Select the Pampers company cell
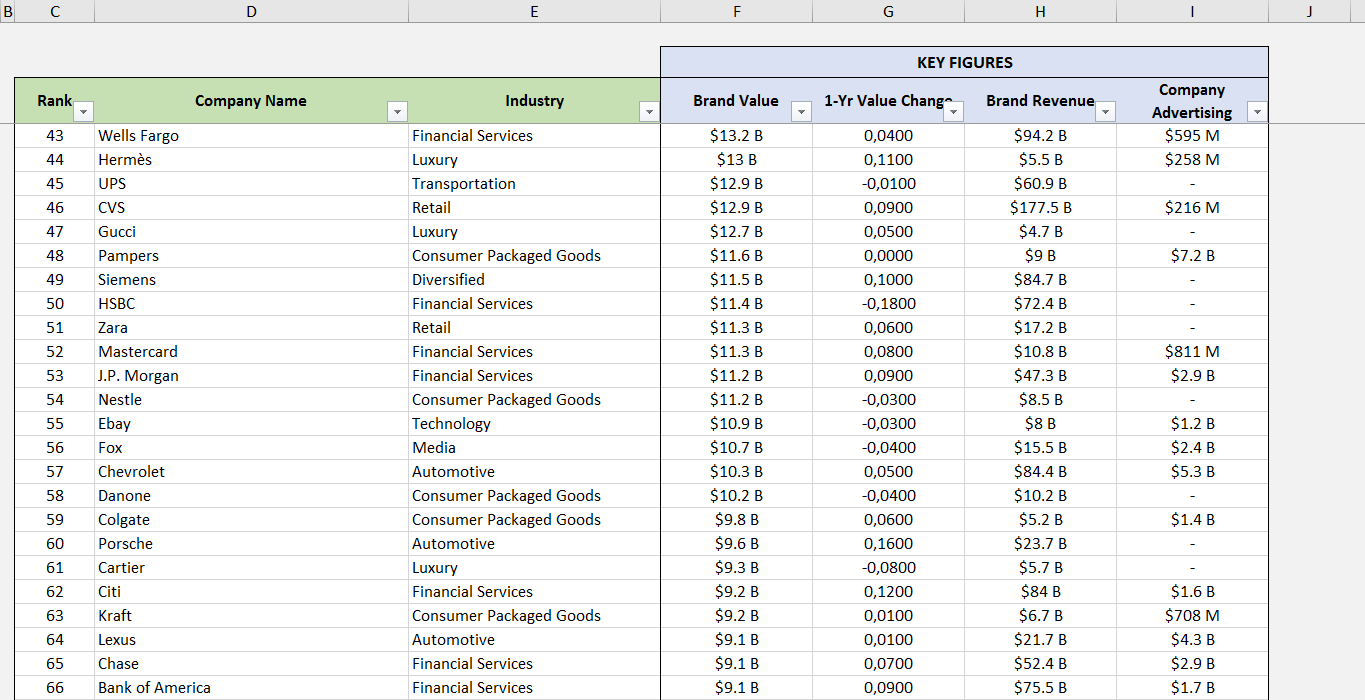This screenshot has width=1365, height=700. [251, 256]
